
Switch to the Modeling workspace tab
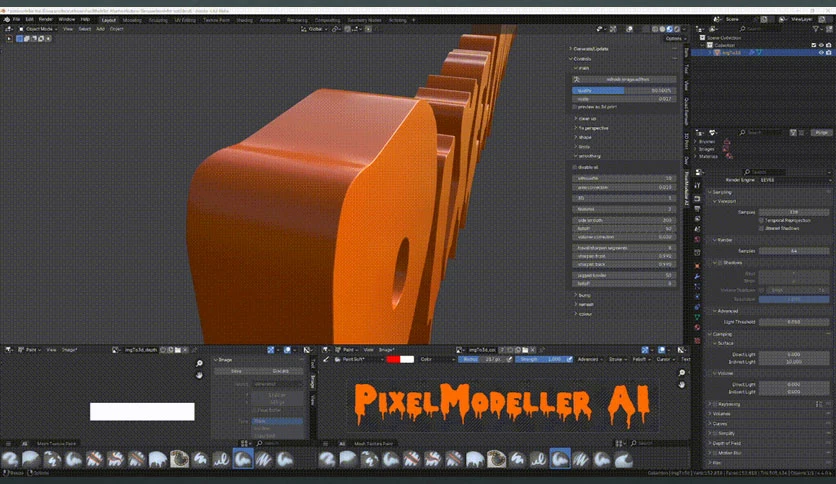(x=132, y=20)
